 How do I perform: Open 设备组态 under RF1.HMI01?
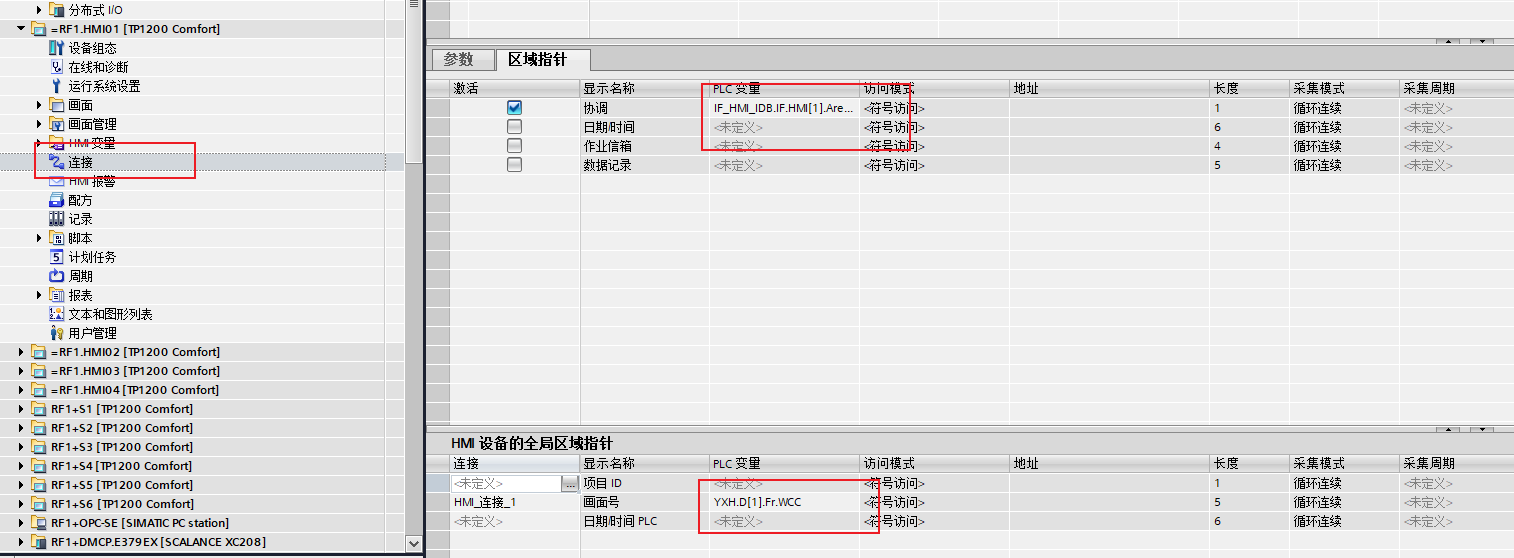(x=92, y=48)
